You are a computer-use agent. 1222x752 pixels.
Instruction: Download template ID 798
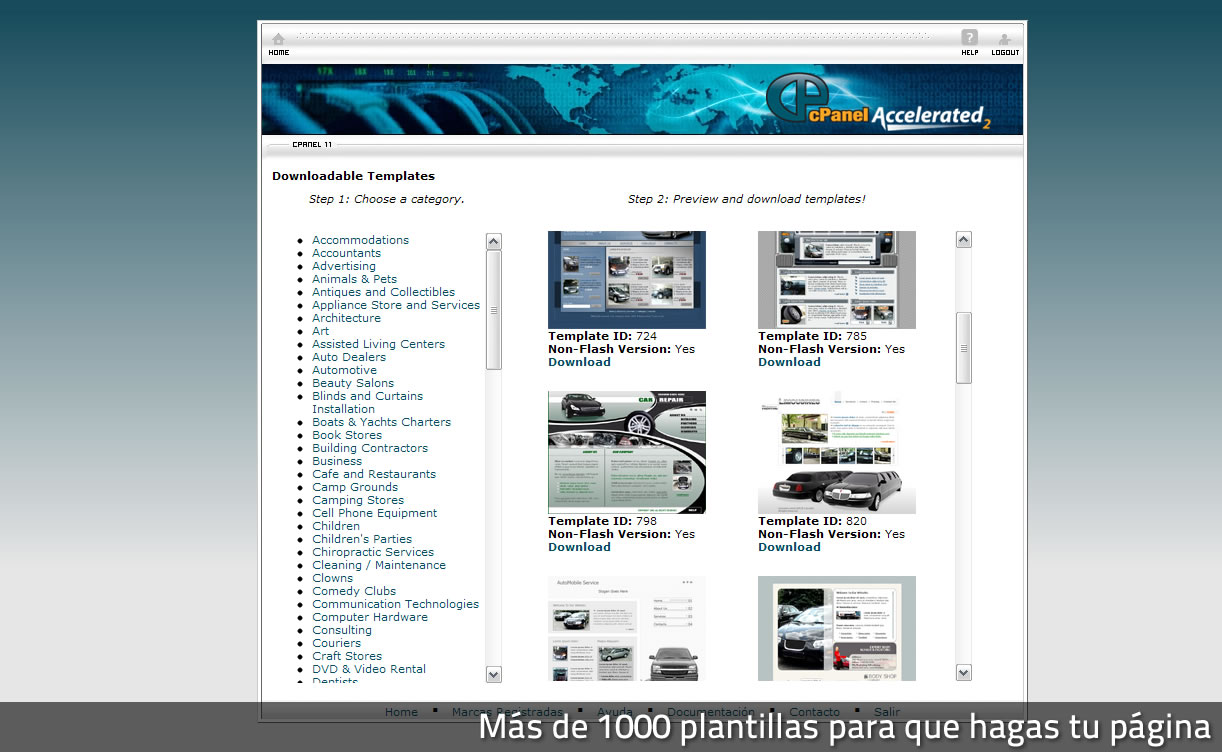(579, 547)
